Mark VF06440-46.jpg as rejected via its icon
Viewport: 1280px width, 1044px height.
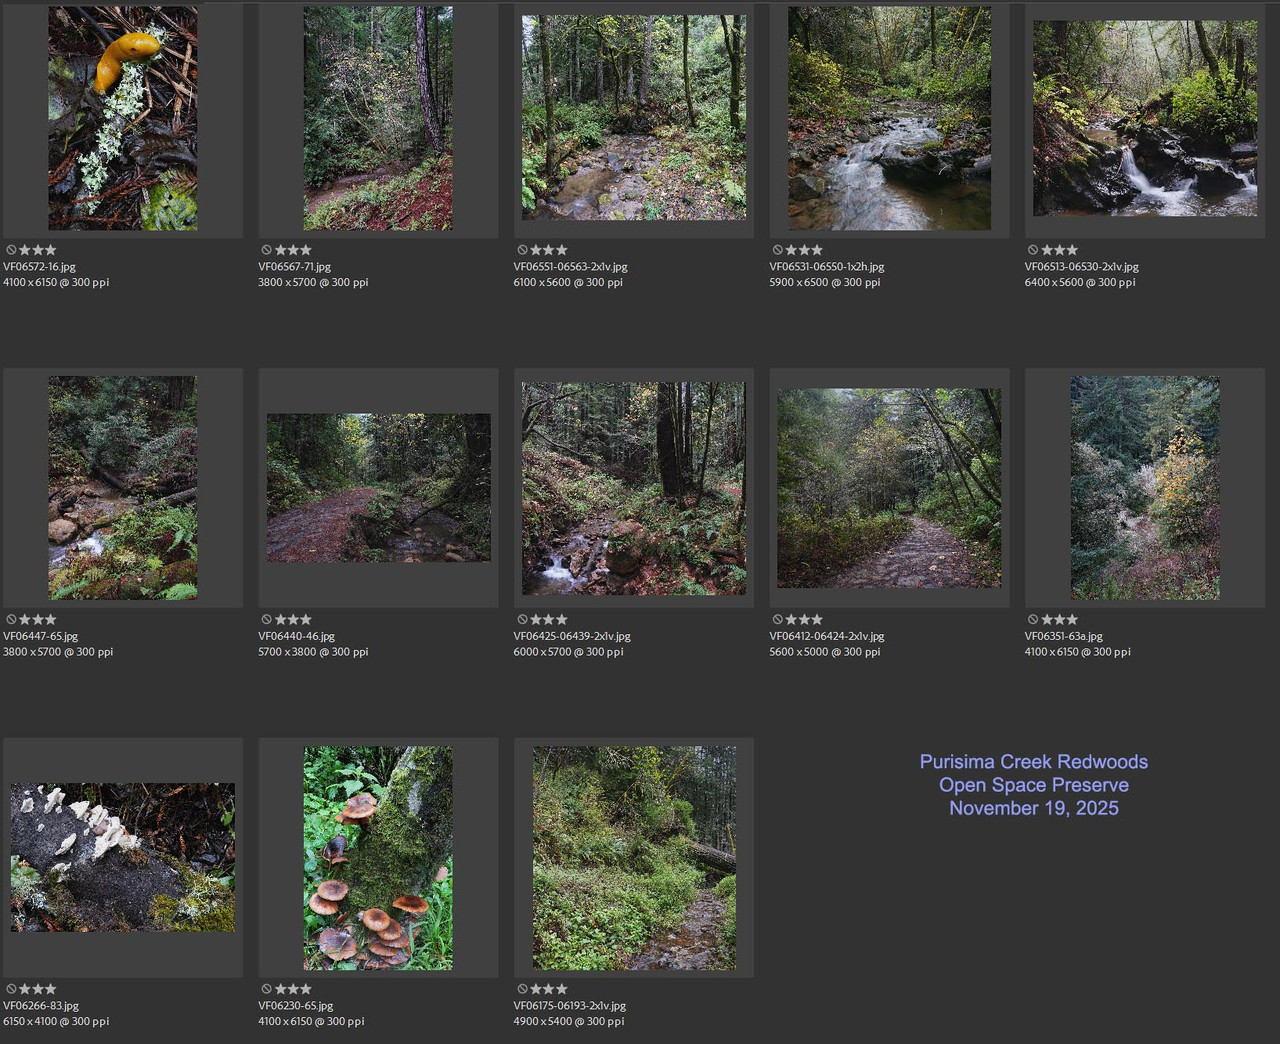click(267, 620)
